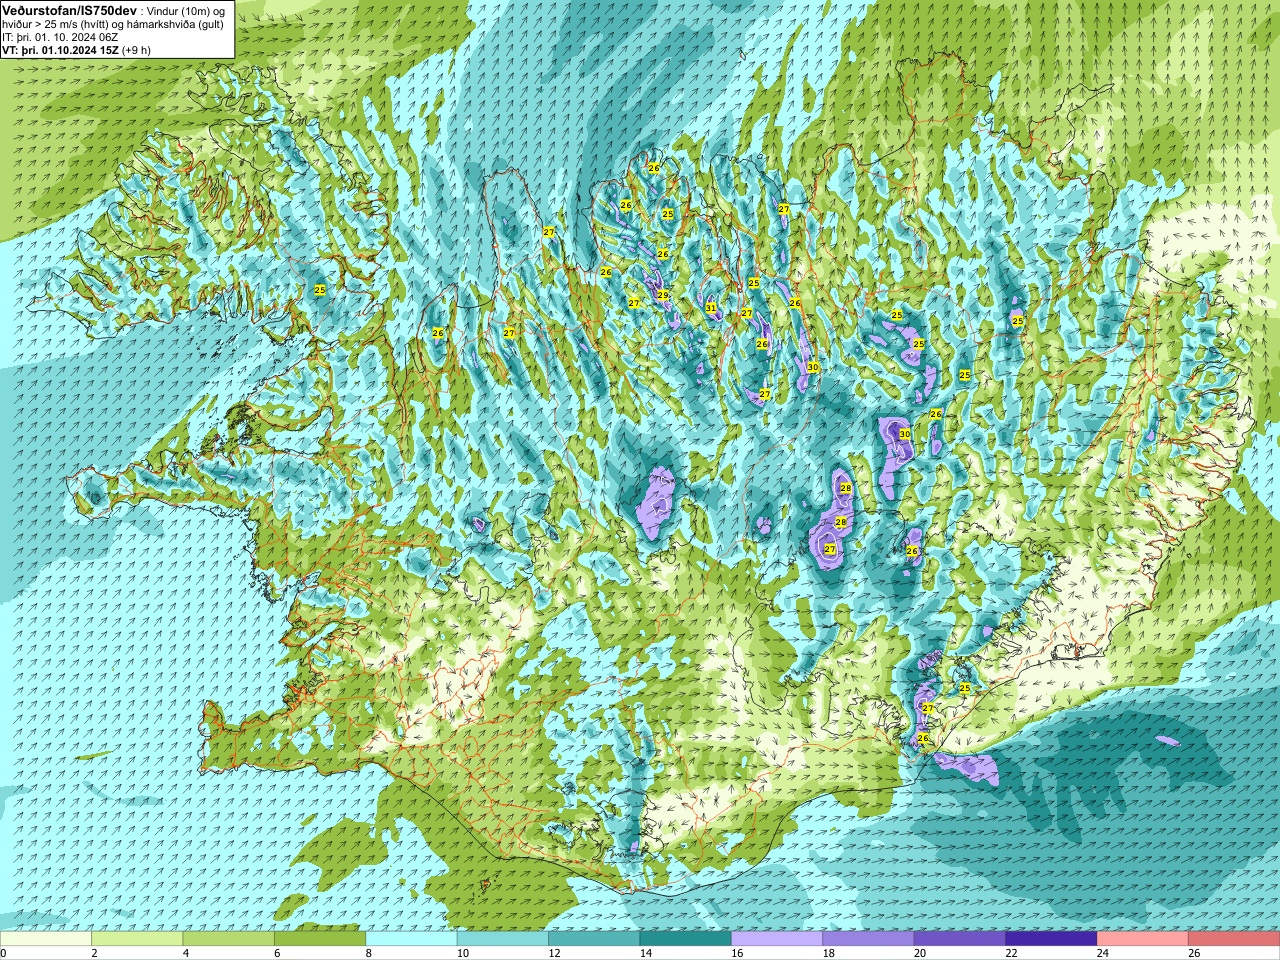
Task: Click the '(+9 h)' forecast offset text
Action: [x=136, y=50]
